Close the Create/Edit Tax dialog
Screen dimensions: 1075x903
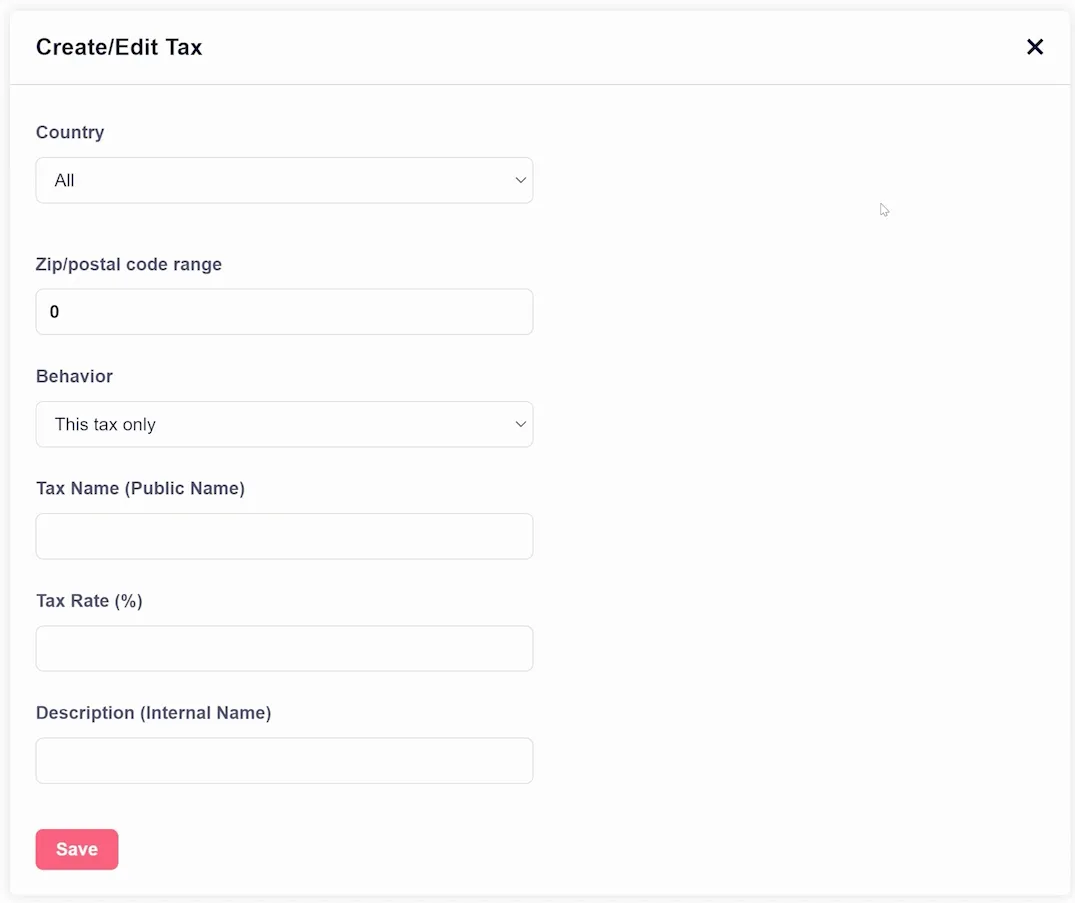1035,47
